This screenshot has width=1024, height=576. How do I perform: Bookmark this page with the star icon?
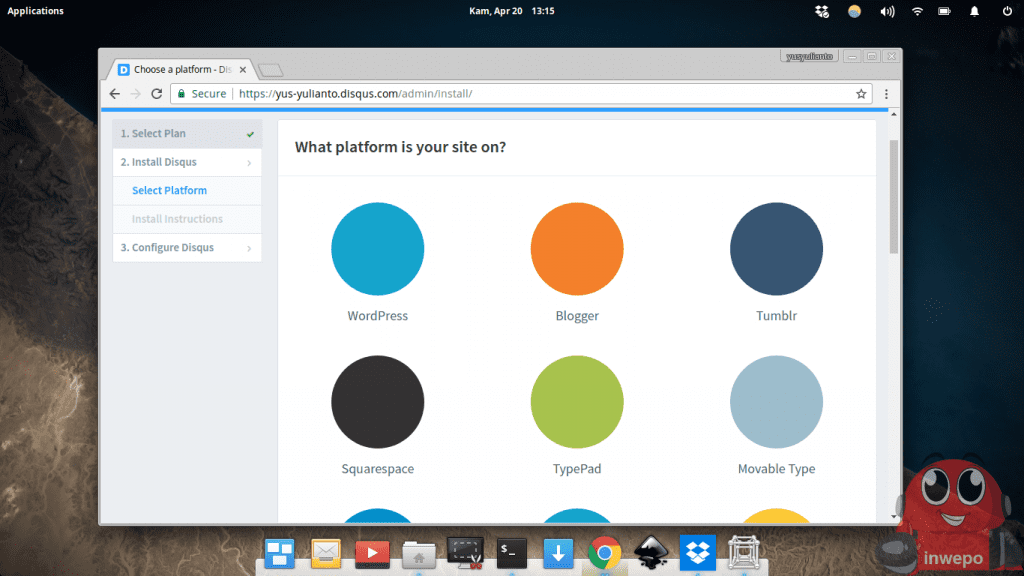click(861, 94)
